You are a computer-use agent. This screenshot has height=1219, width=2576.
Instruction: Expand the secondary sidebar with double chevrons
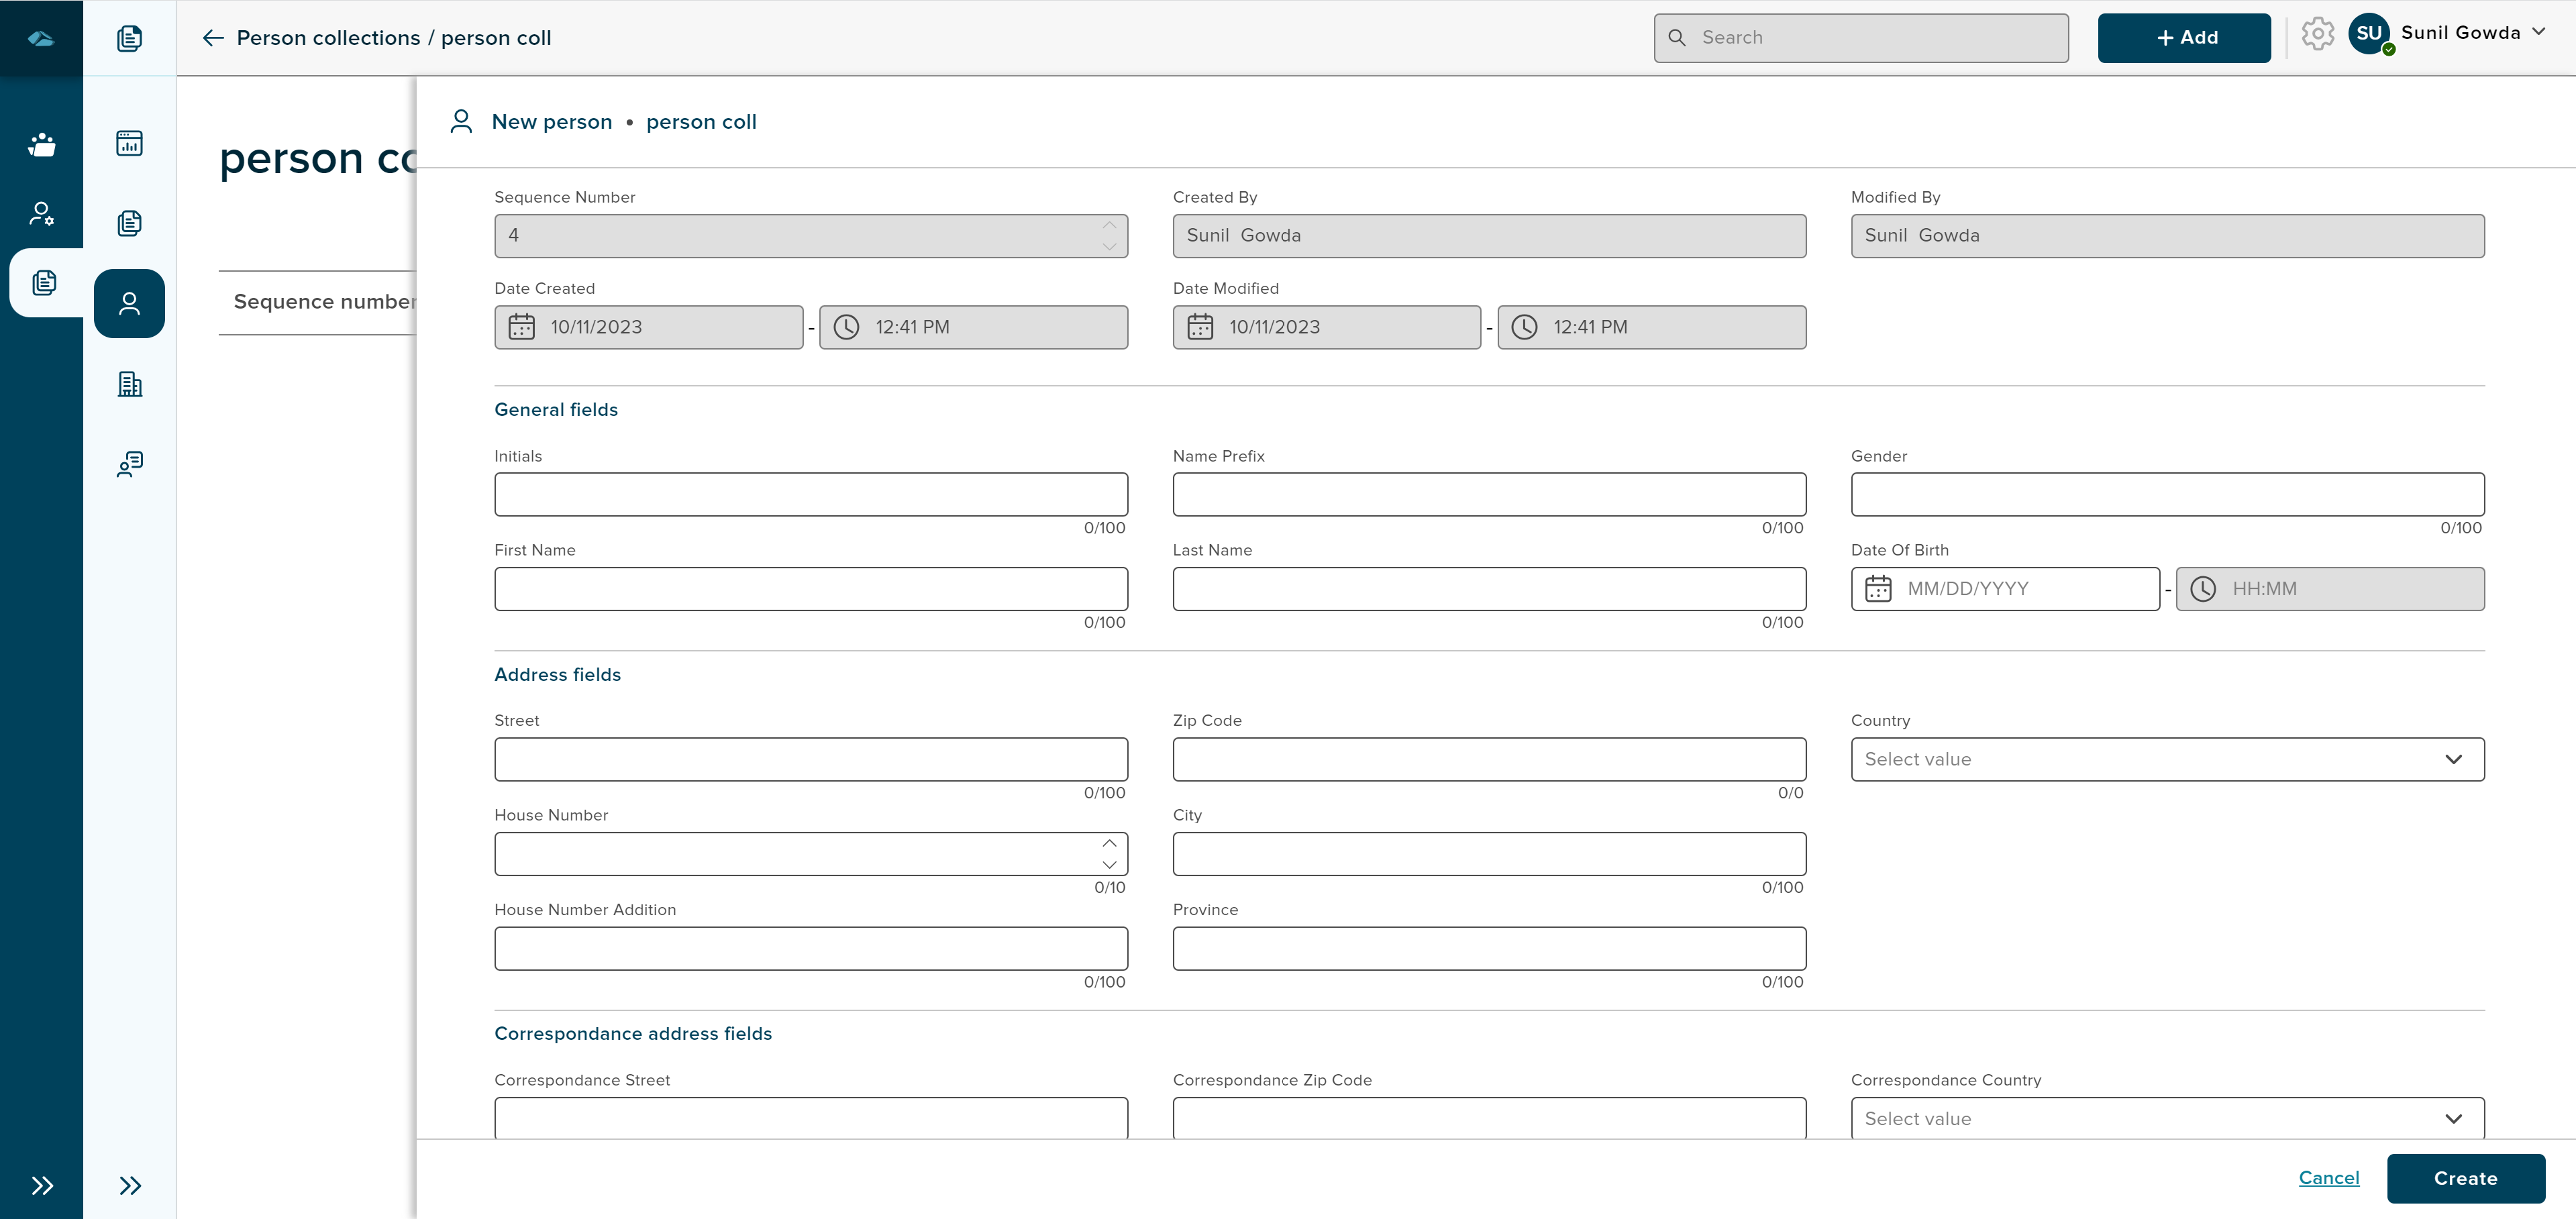tap(130, 1186)
